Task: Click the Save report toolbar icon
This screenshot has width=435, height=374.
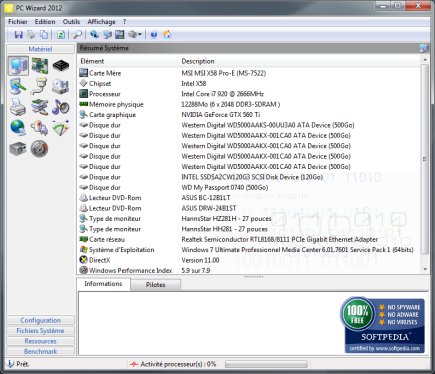Action: [18, 34]
